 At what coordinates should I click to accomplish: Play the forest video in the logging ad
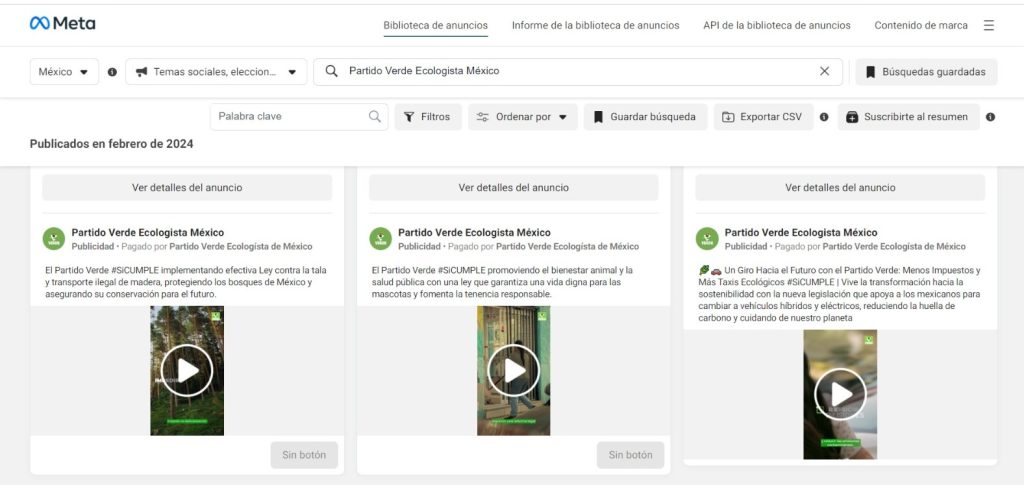(187, 370)
